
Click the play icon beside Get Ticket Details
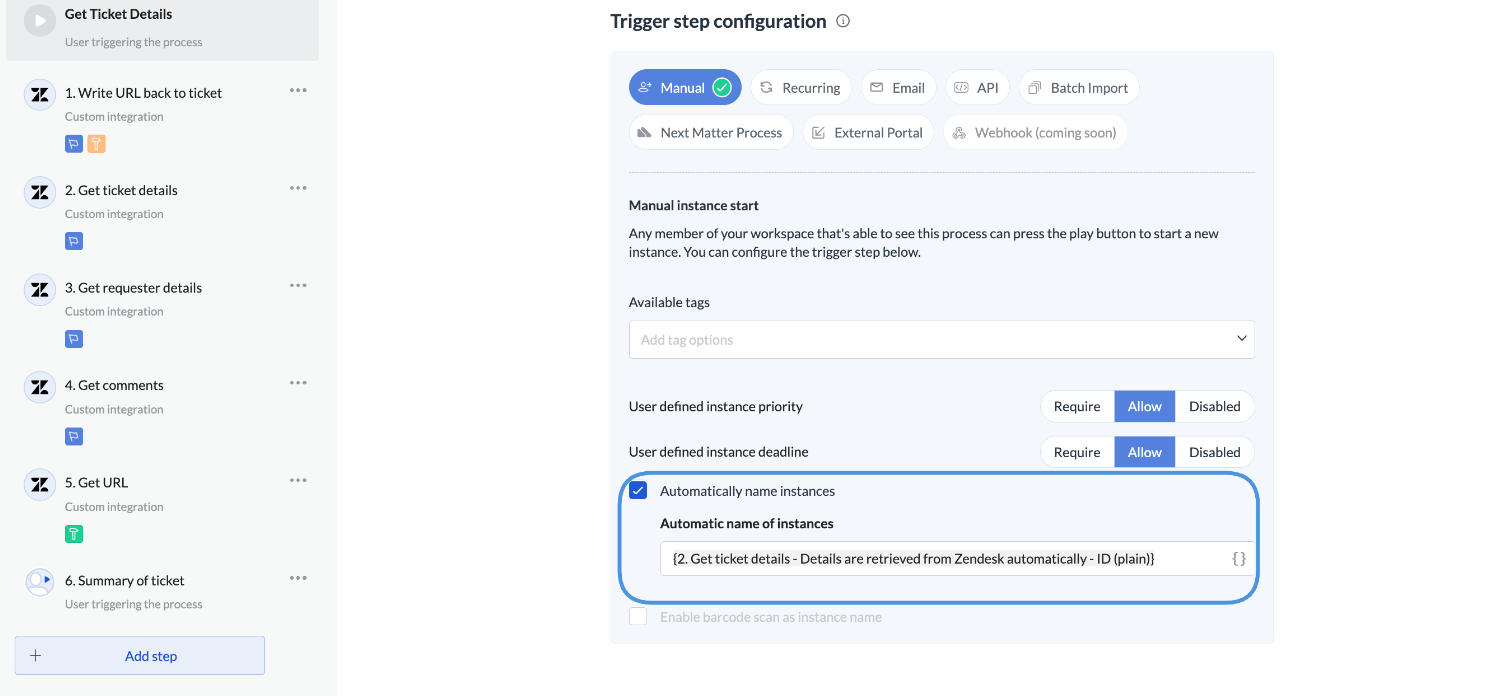[40, 21]
